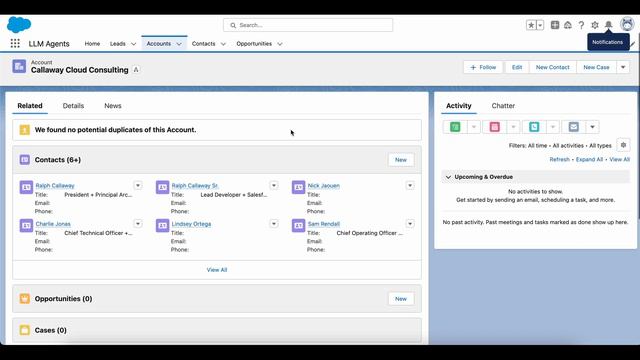Click the Help question mark icon

click(x=581, y=25)
